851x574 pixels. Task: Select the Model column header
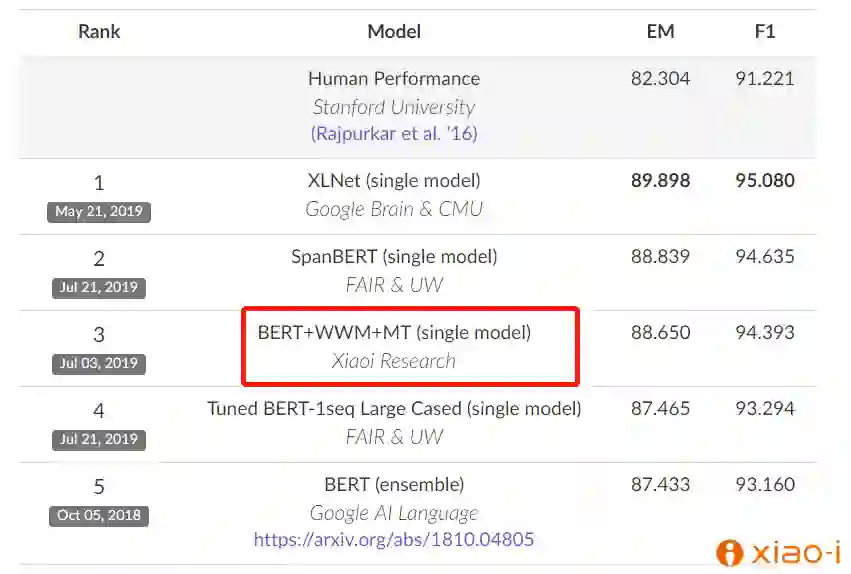[394, 31]
